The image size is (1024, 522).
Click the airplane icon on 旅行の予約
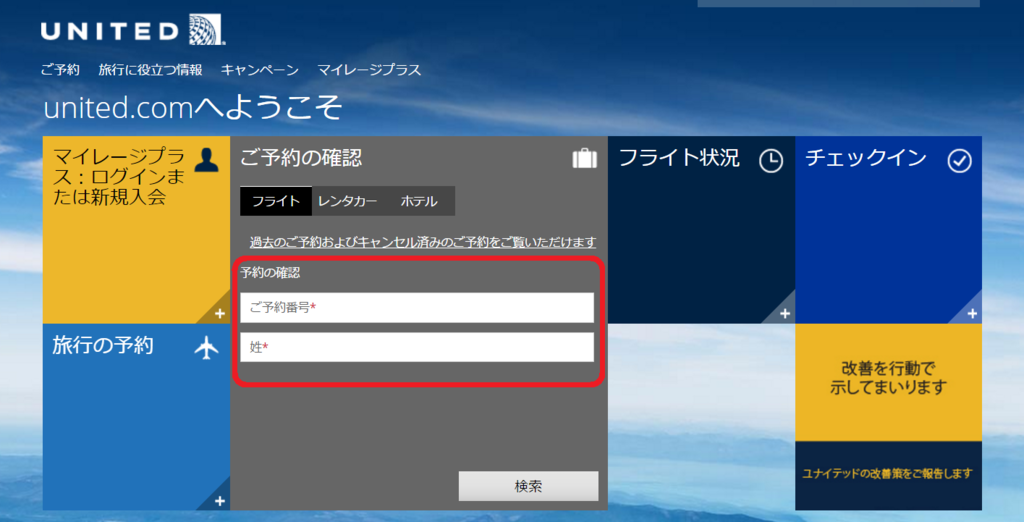point(206,349)
